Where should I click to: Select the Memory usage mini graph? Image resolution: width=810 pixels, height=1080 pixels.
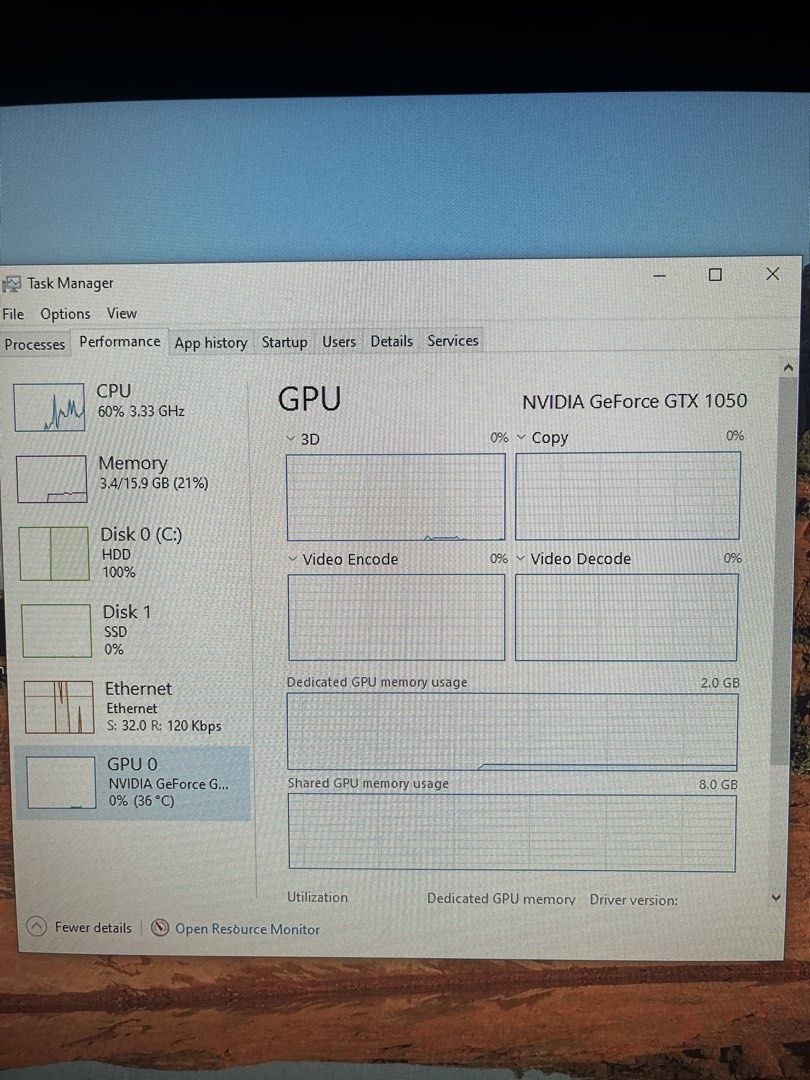click(52, 479)
